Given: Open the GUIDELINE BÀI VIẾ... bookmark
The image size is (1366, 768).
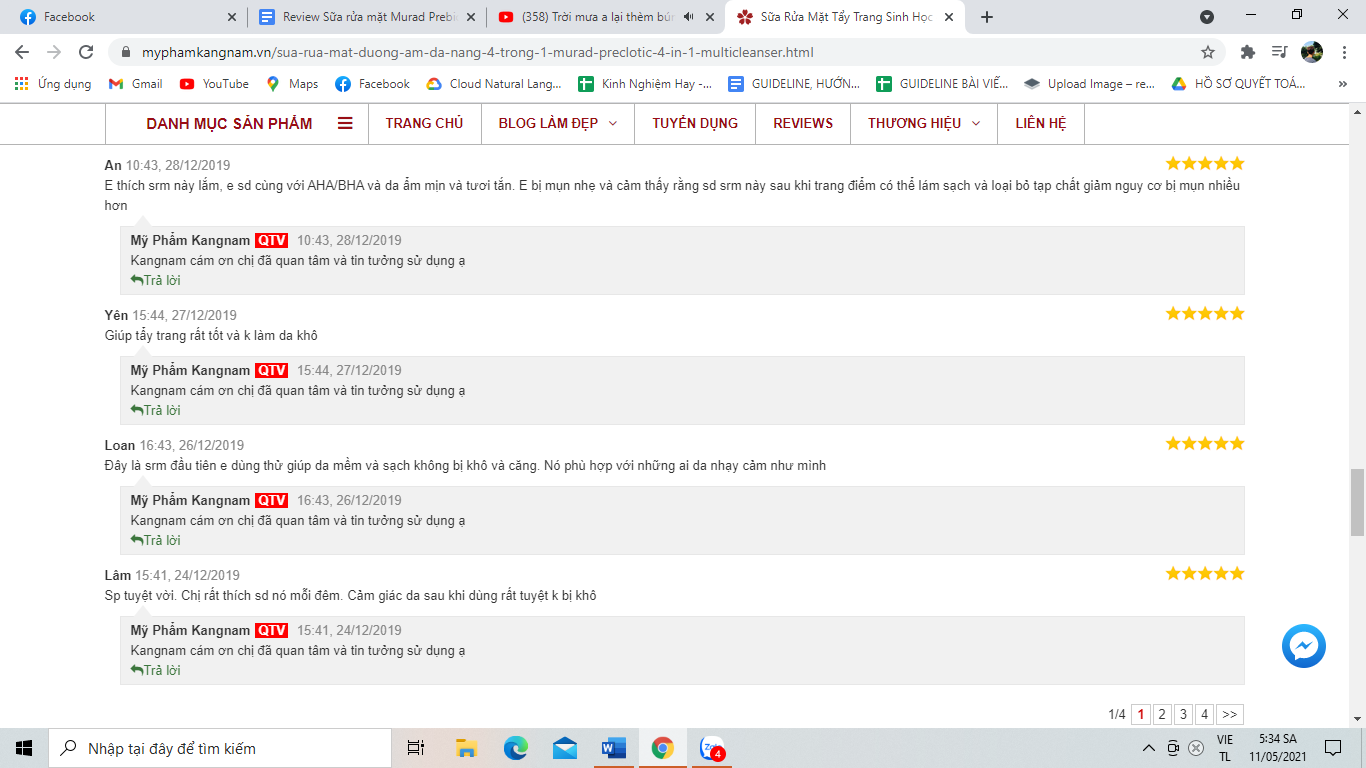Looking at the screenshot, I should point(942,84).
